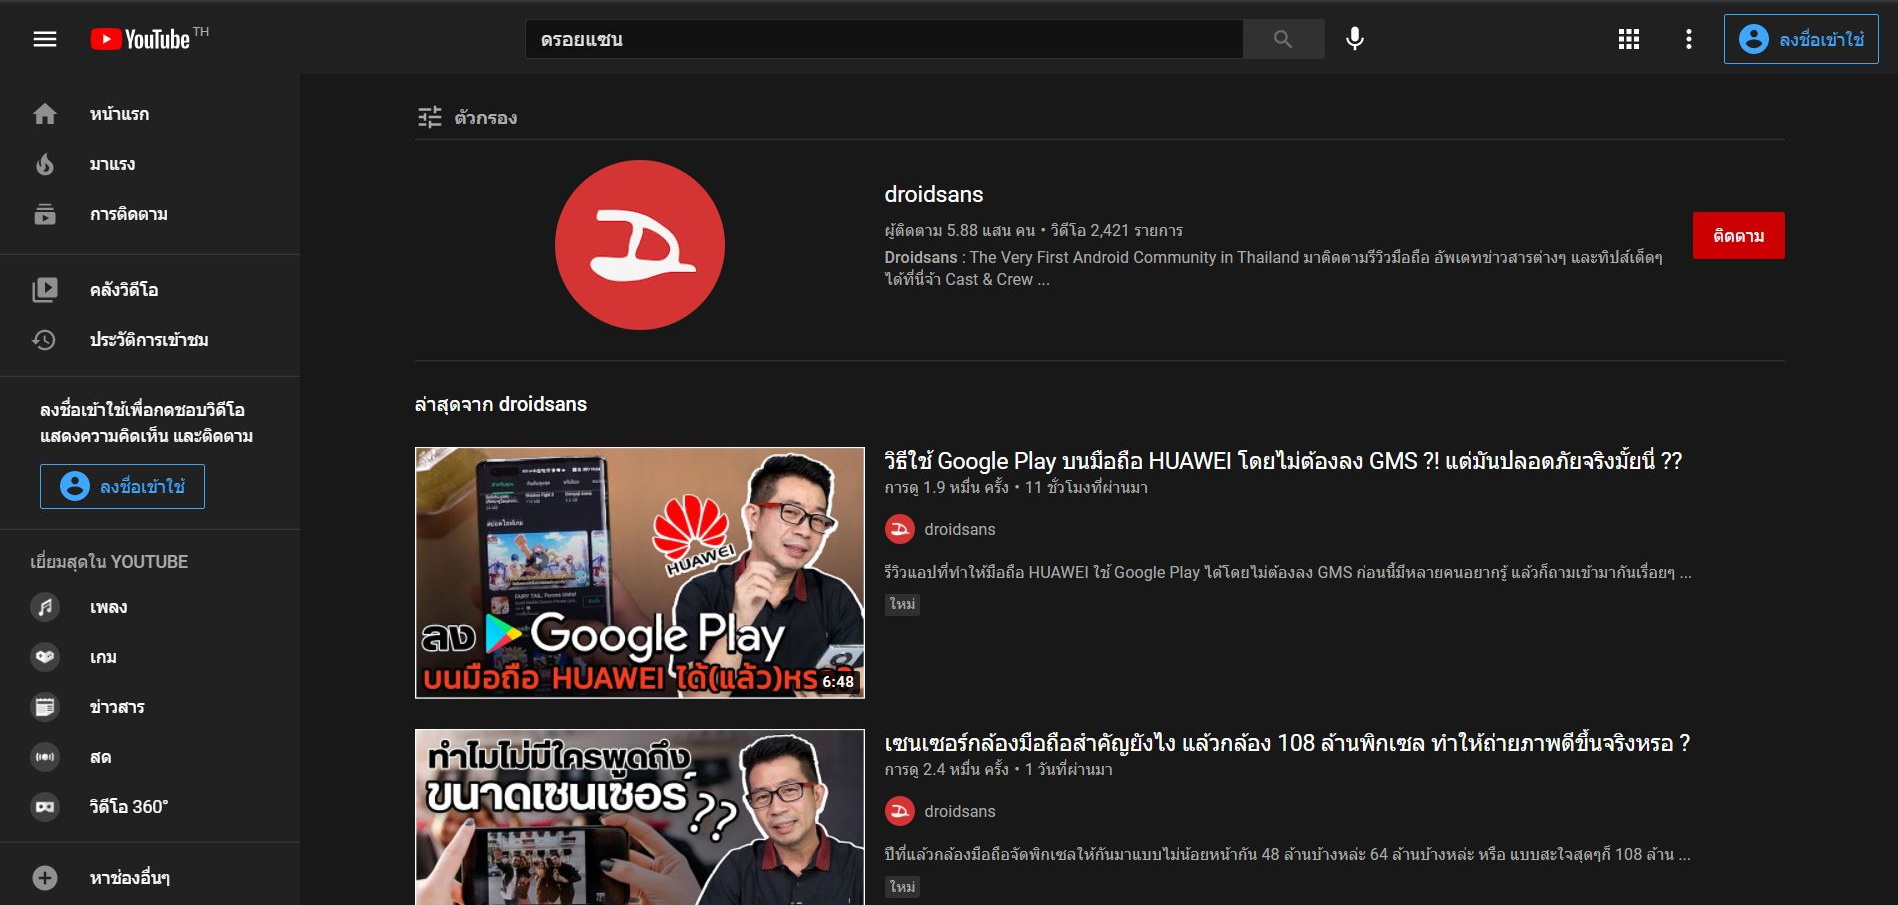Open the HUAWEI Google Play video thumbnail

[x=640, y=572]
